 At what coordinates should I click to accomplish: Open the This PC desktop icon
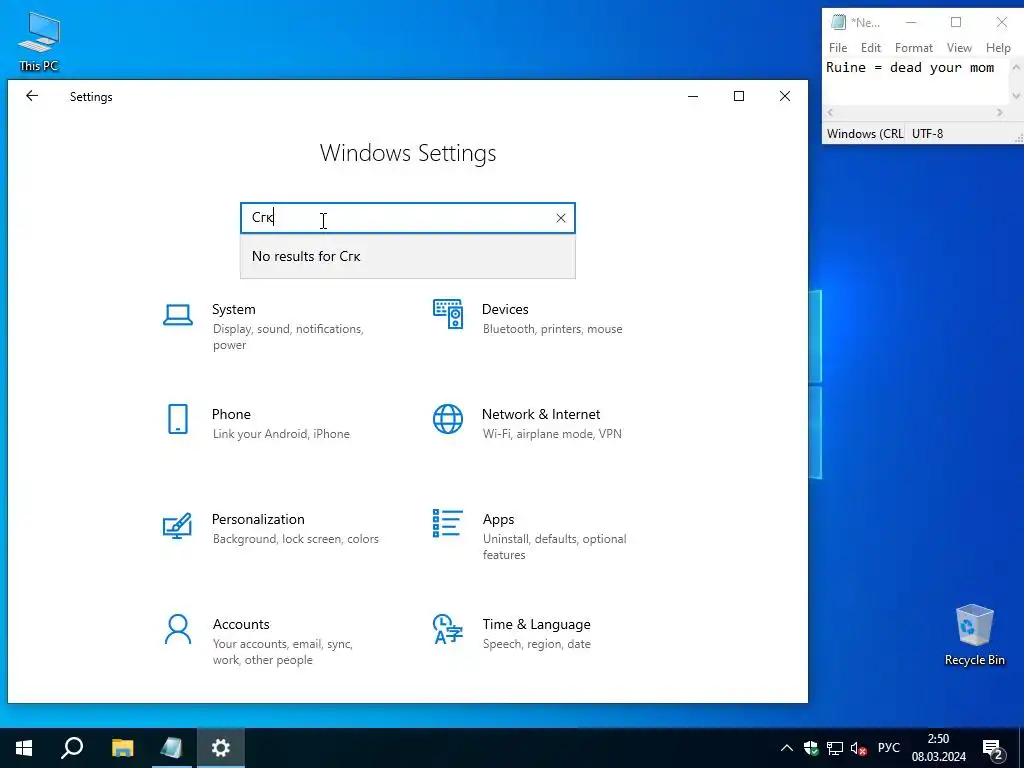pyautogui.click(x=39, y=42)
